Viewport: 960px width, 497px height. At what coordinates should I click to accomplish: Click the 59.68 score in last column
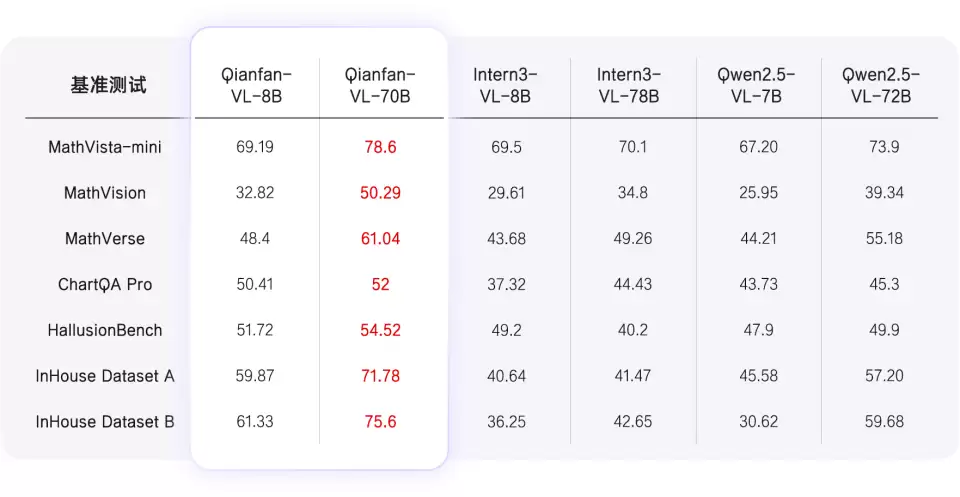tap(882, 422)
